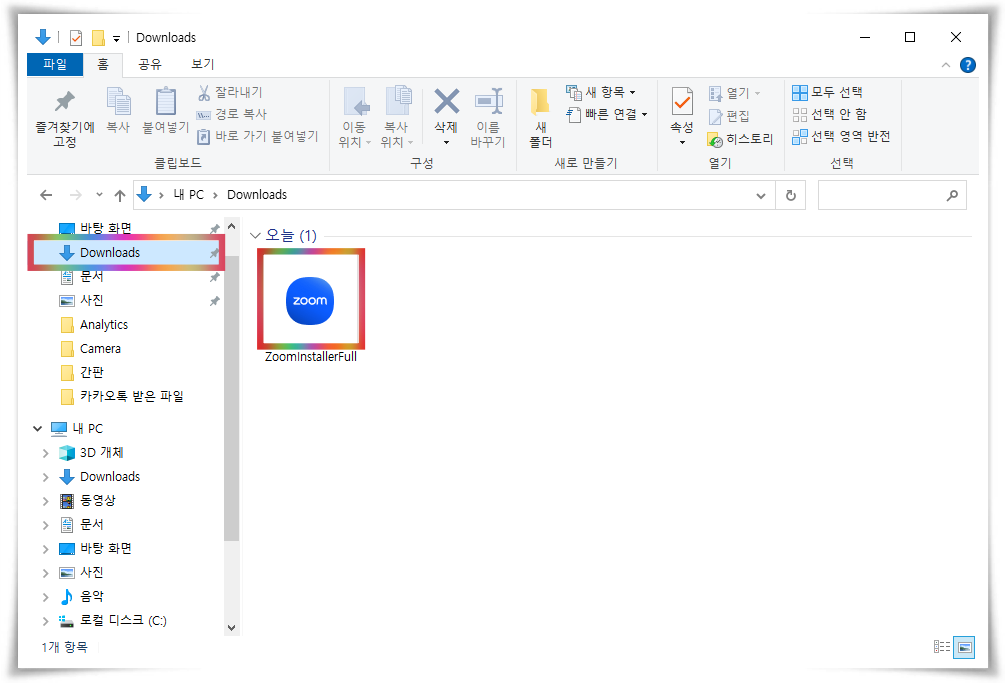Switch to details view layout
The width and height of the screenshot is (1005, 683).
(942, 647)
